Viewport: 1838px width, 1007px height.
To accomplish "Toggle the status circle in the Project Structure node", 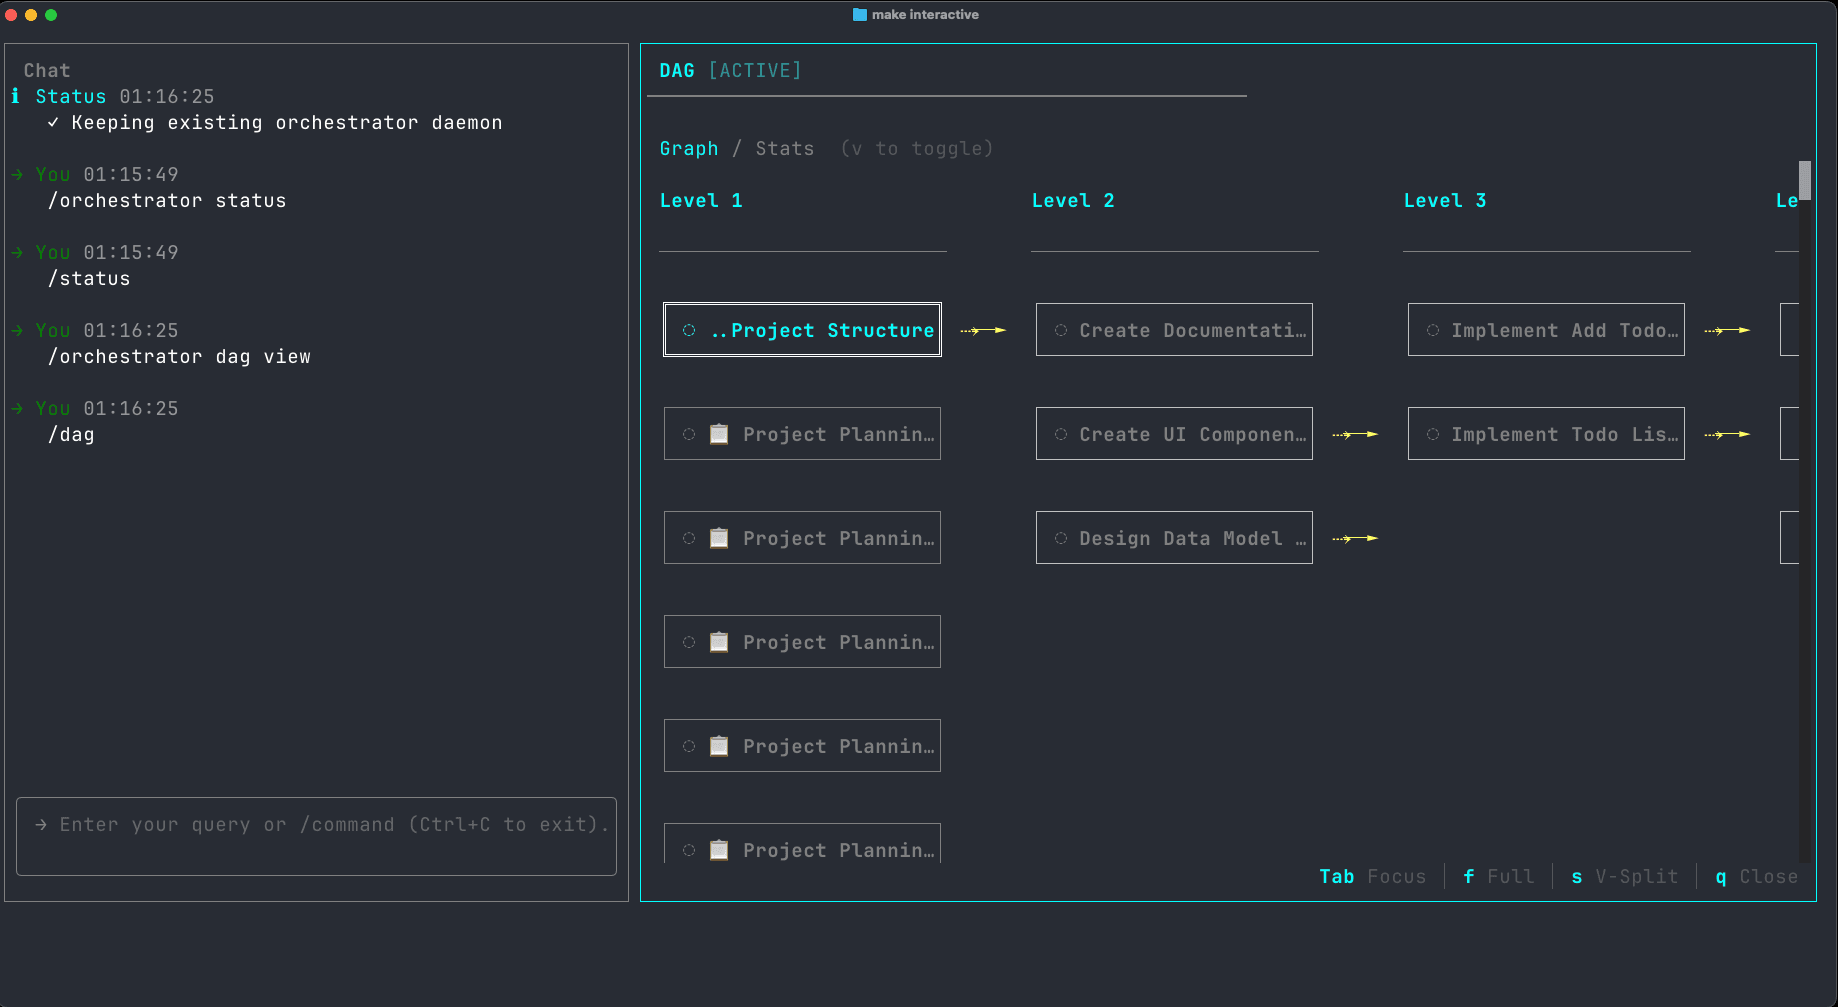I will click(x=688, y=329).
